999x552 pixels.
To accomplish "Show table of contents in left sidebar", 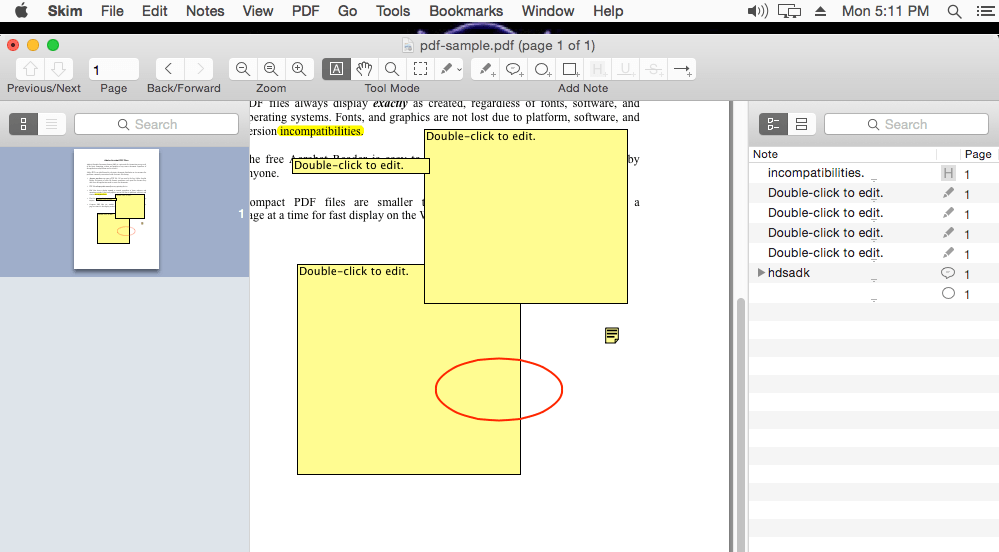I will pyautogui.click(x=52, y=124).
